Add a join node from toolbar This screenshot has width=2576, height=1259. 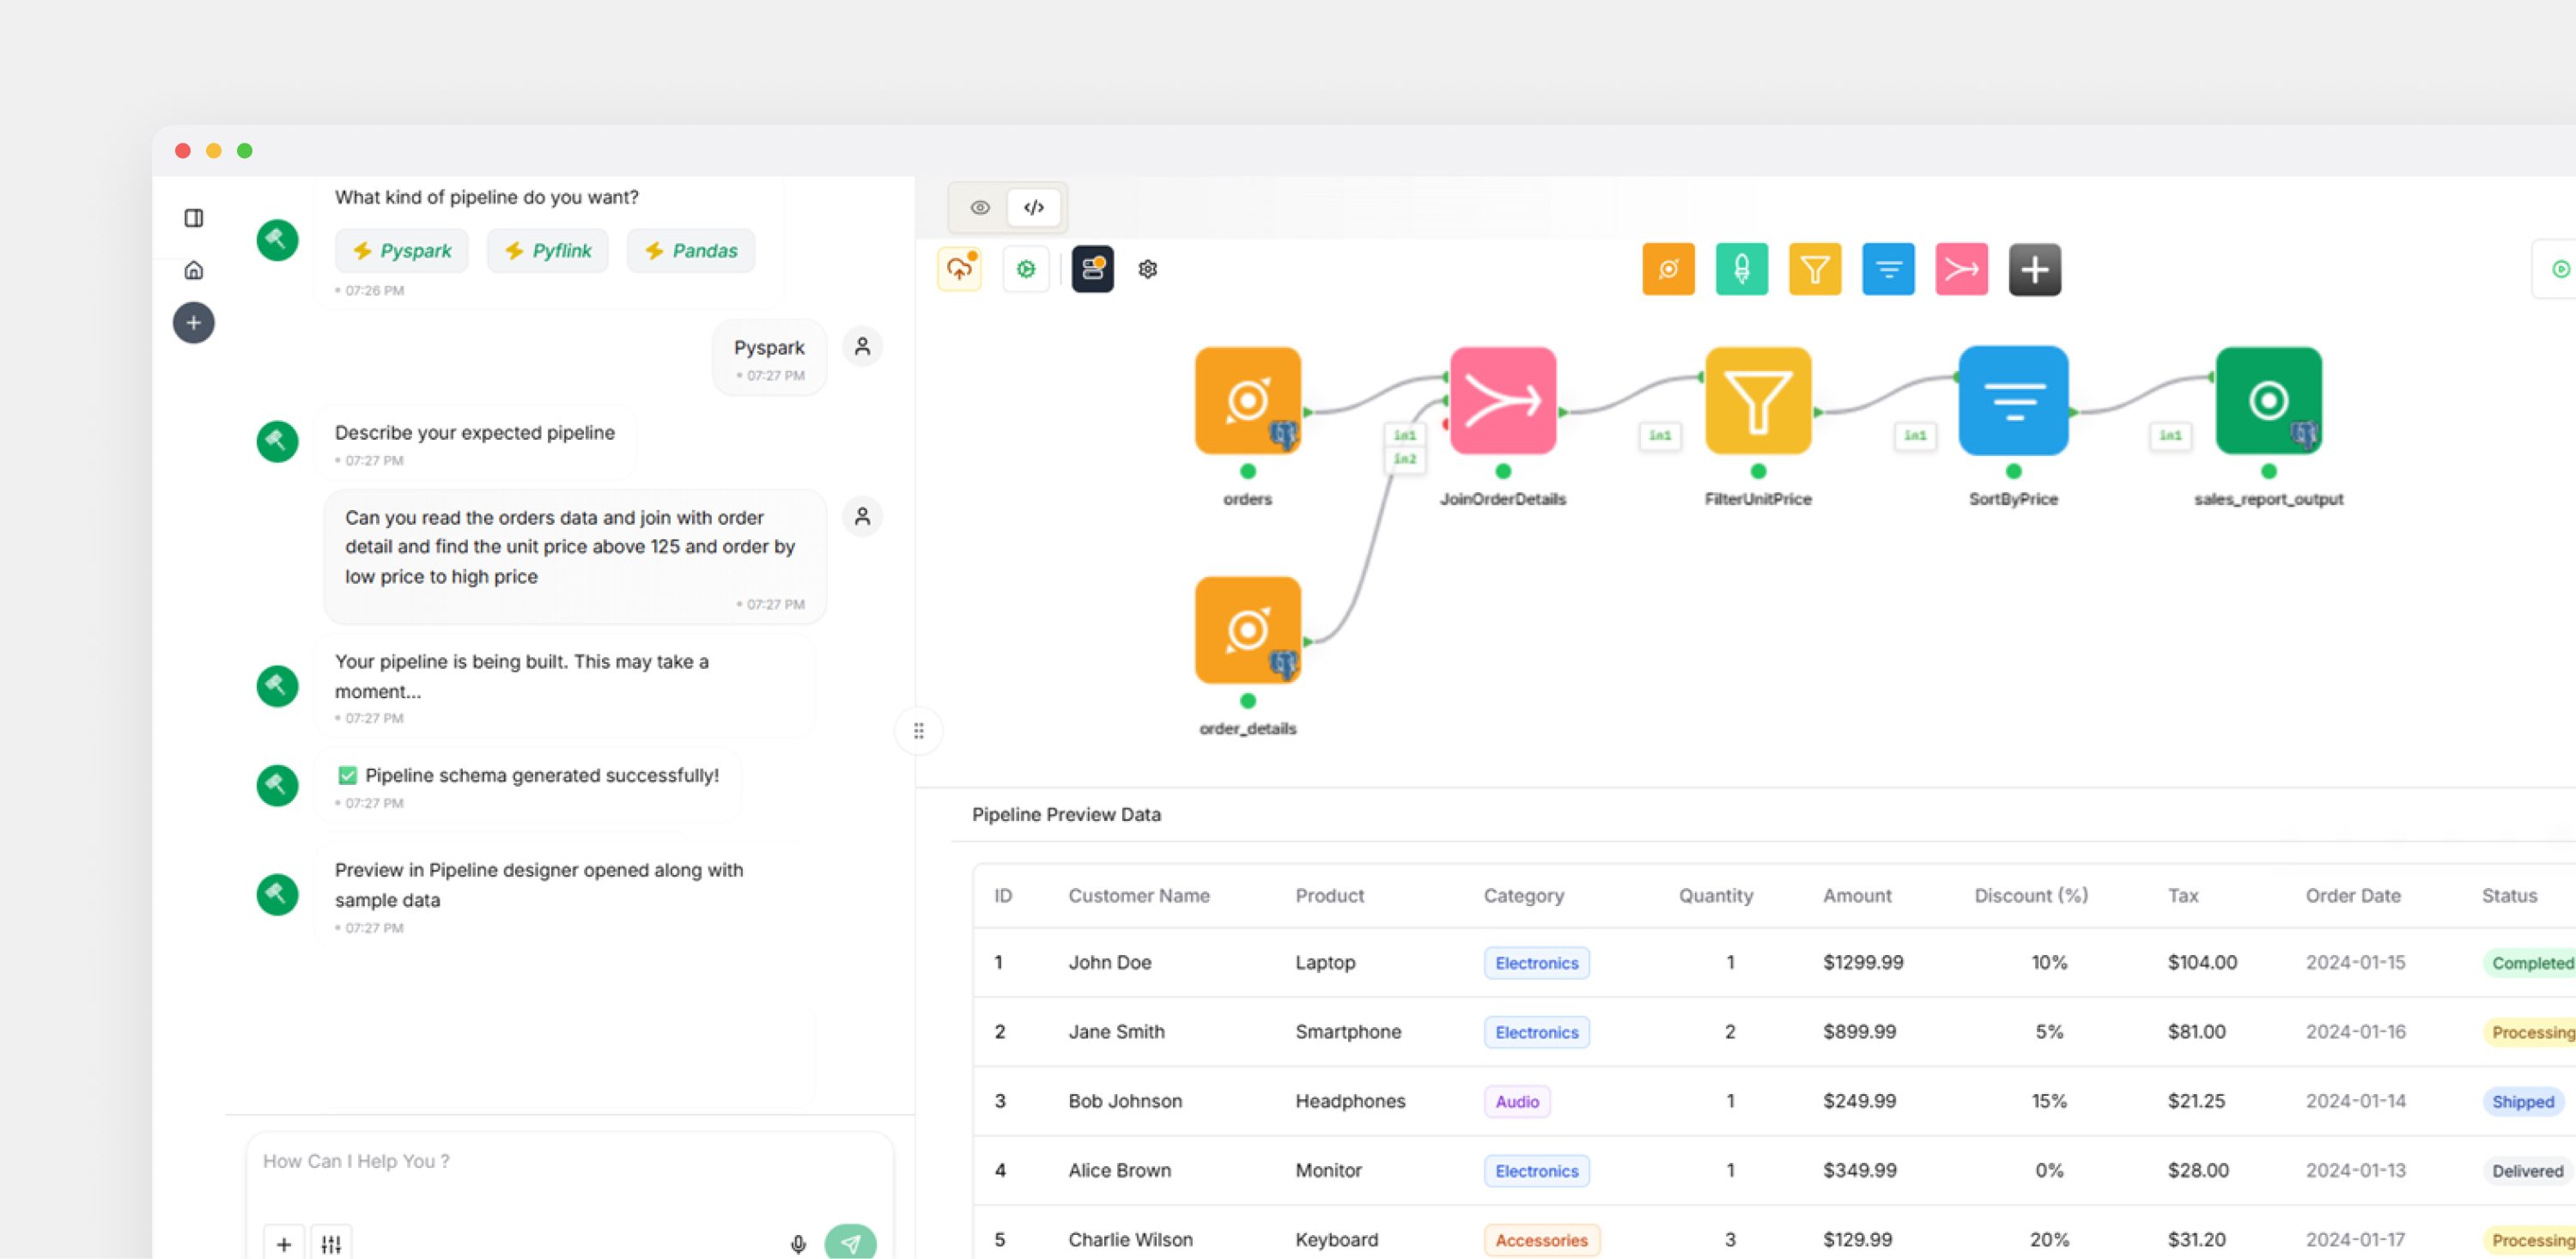(1960, 269)
